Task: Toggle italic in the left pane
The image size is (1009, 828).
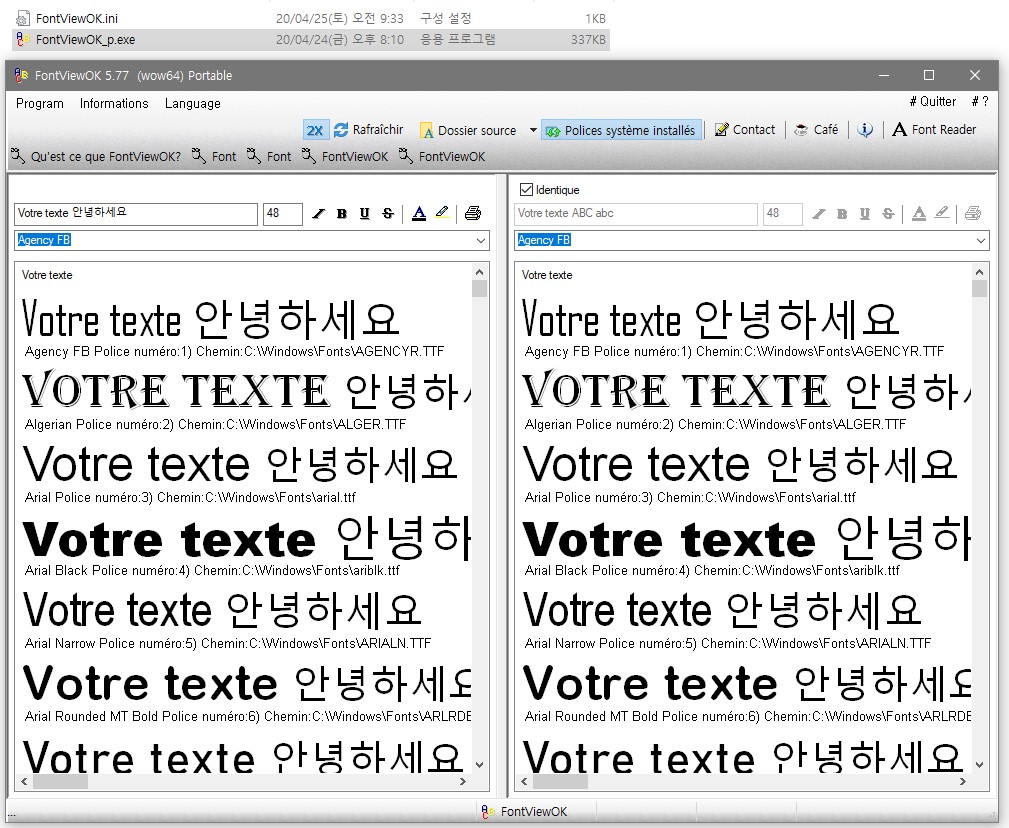Action: (319, 214)
